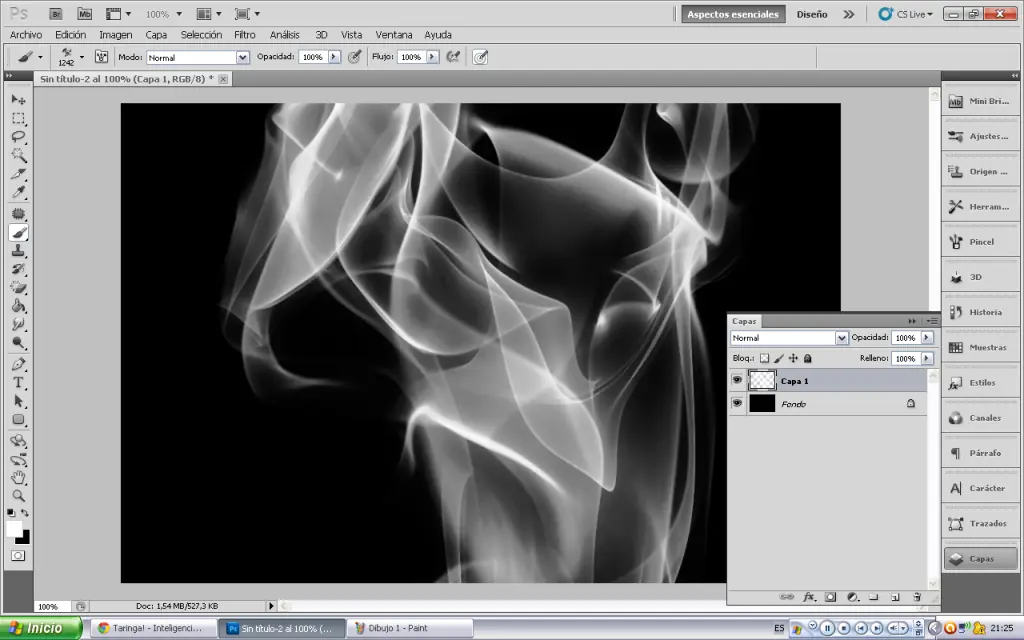Select the Rectangle shape tool

(x=18, y=419)
